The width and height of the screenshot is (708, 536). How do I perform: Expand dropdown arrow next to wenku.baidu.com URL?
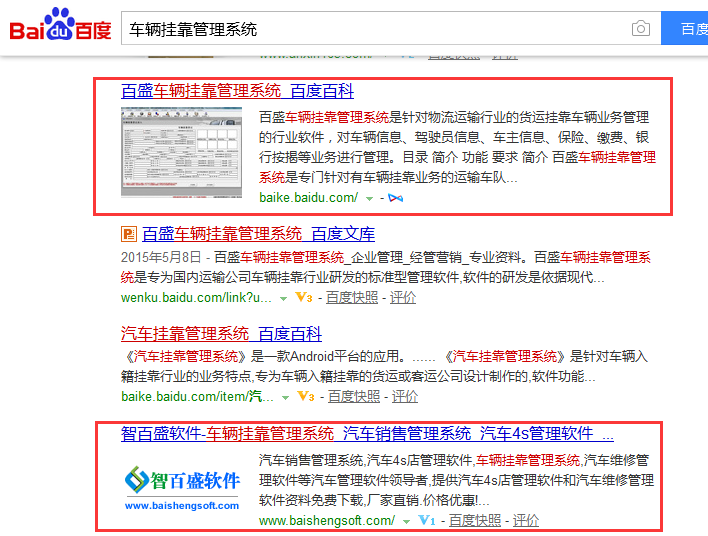284,298
